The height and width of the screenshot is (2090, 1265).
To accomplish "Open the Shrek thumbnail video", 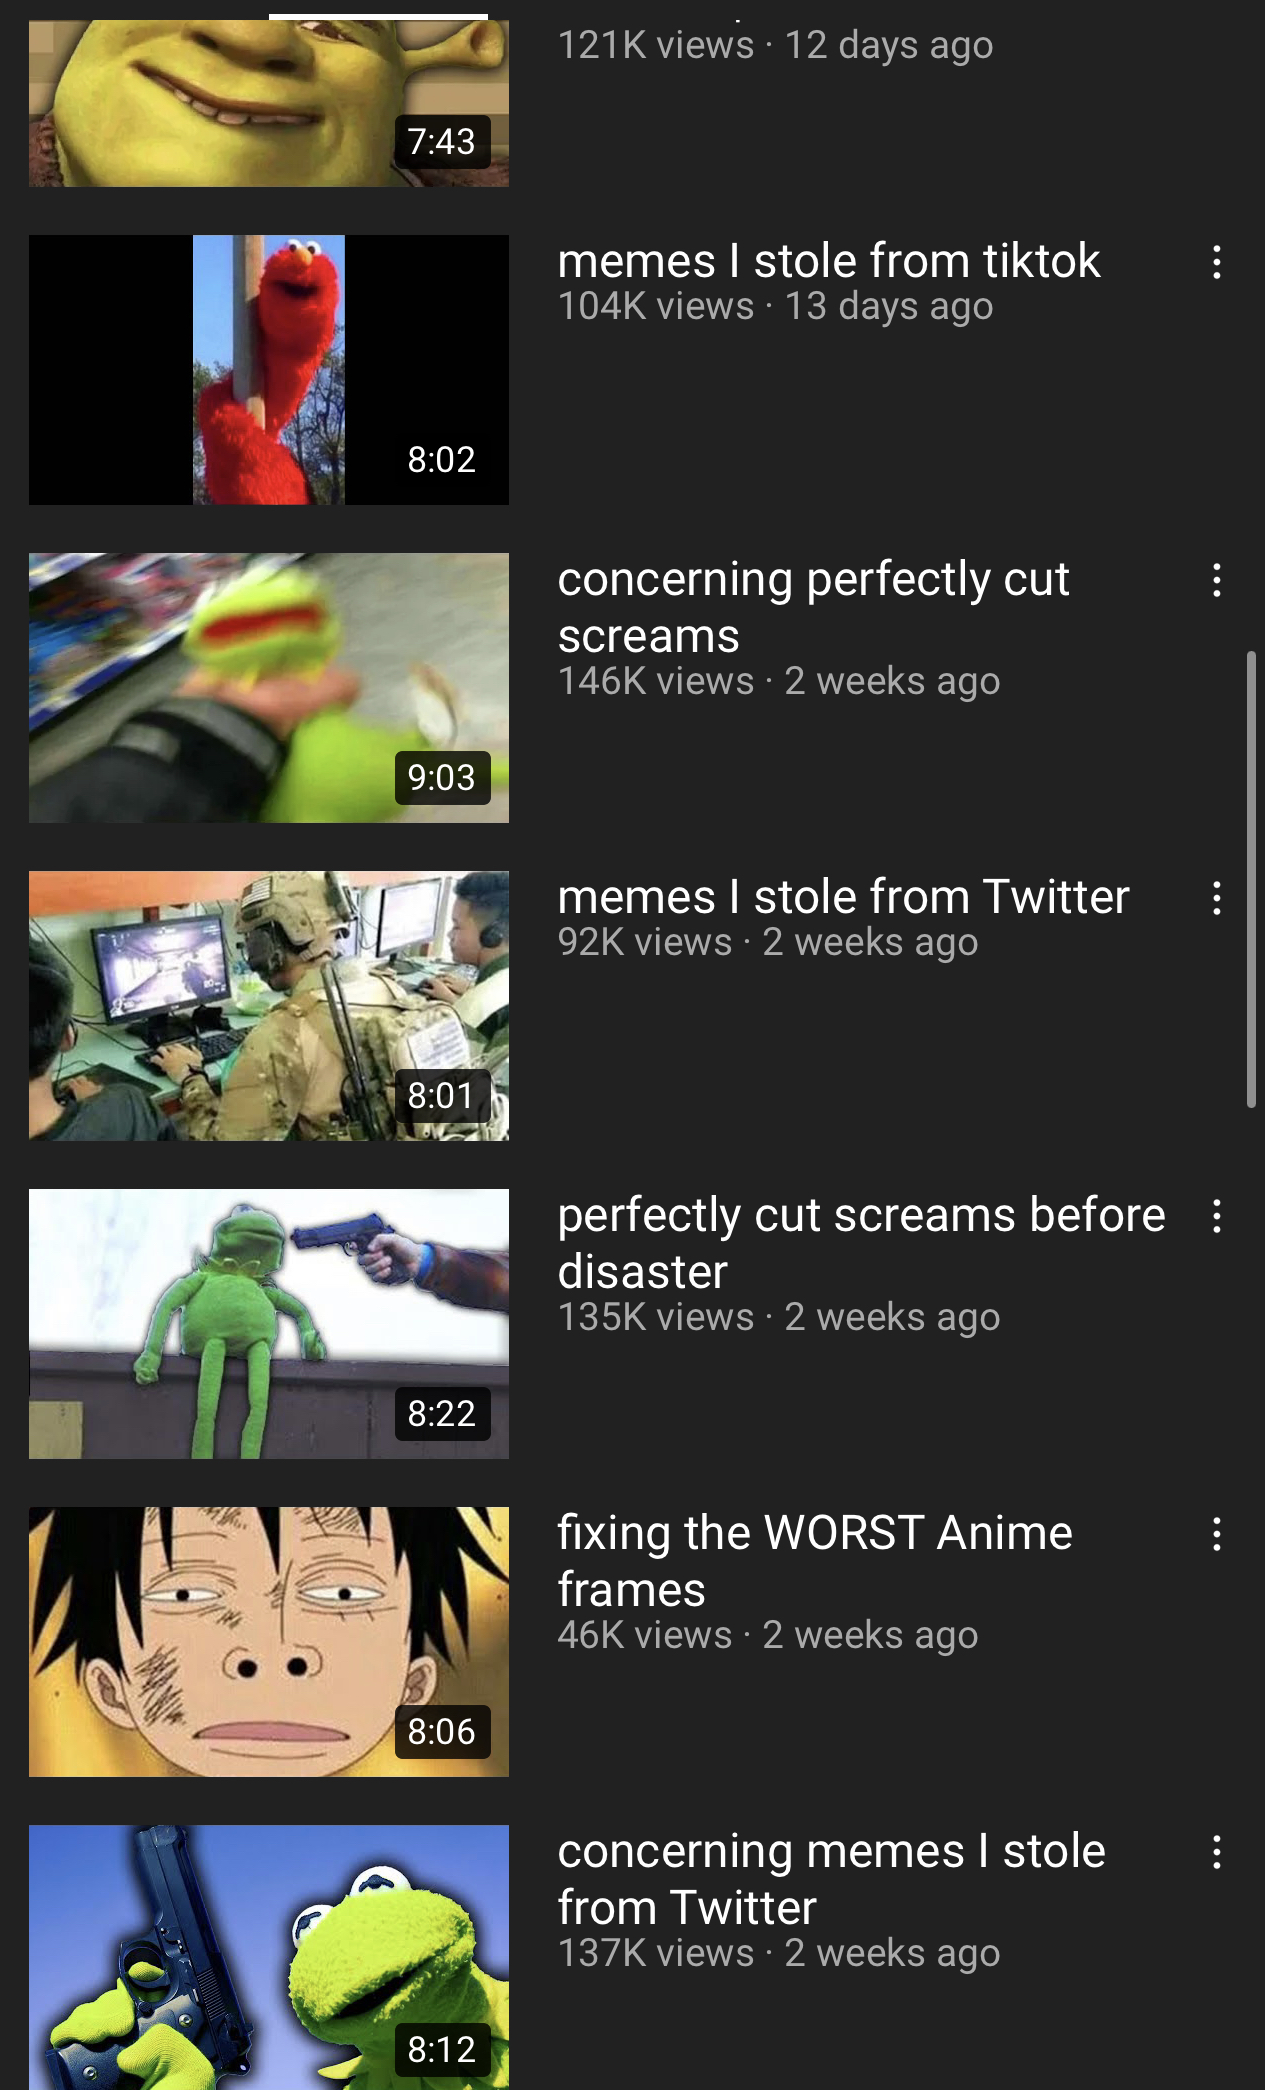I will tap(269, 103).
